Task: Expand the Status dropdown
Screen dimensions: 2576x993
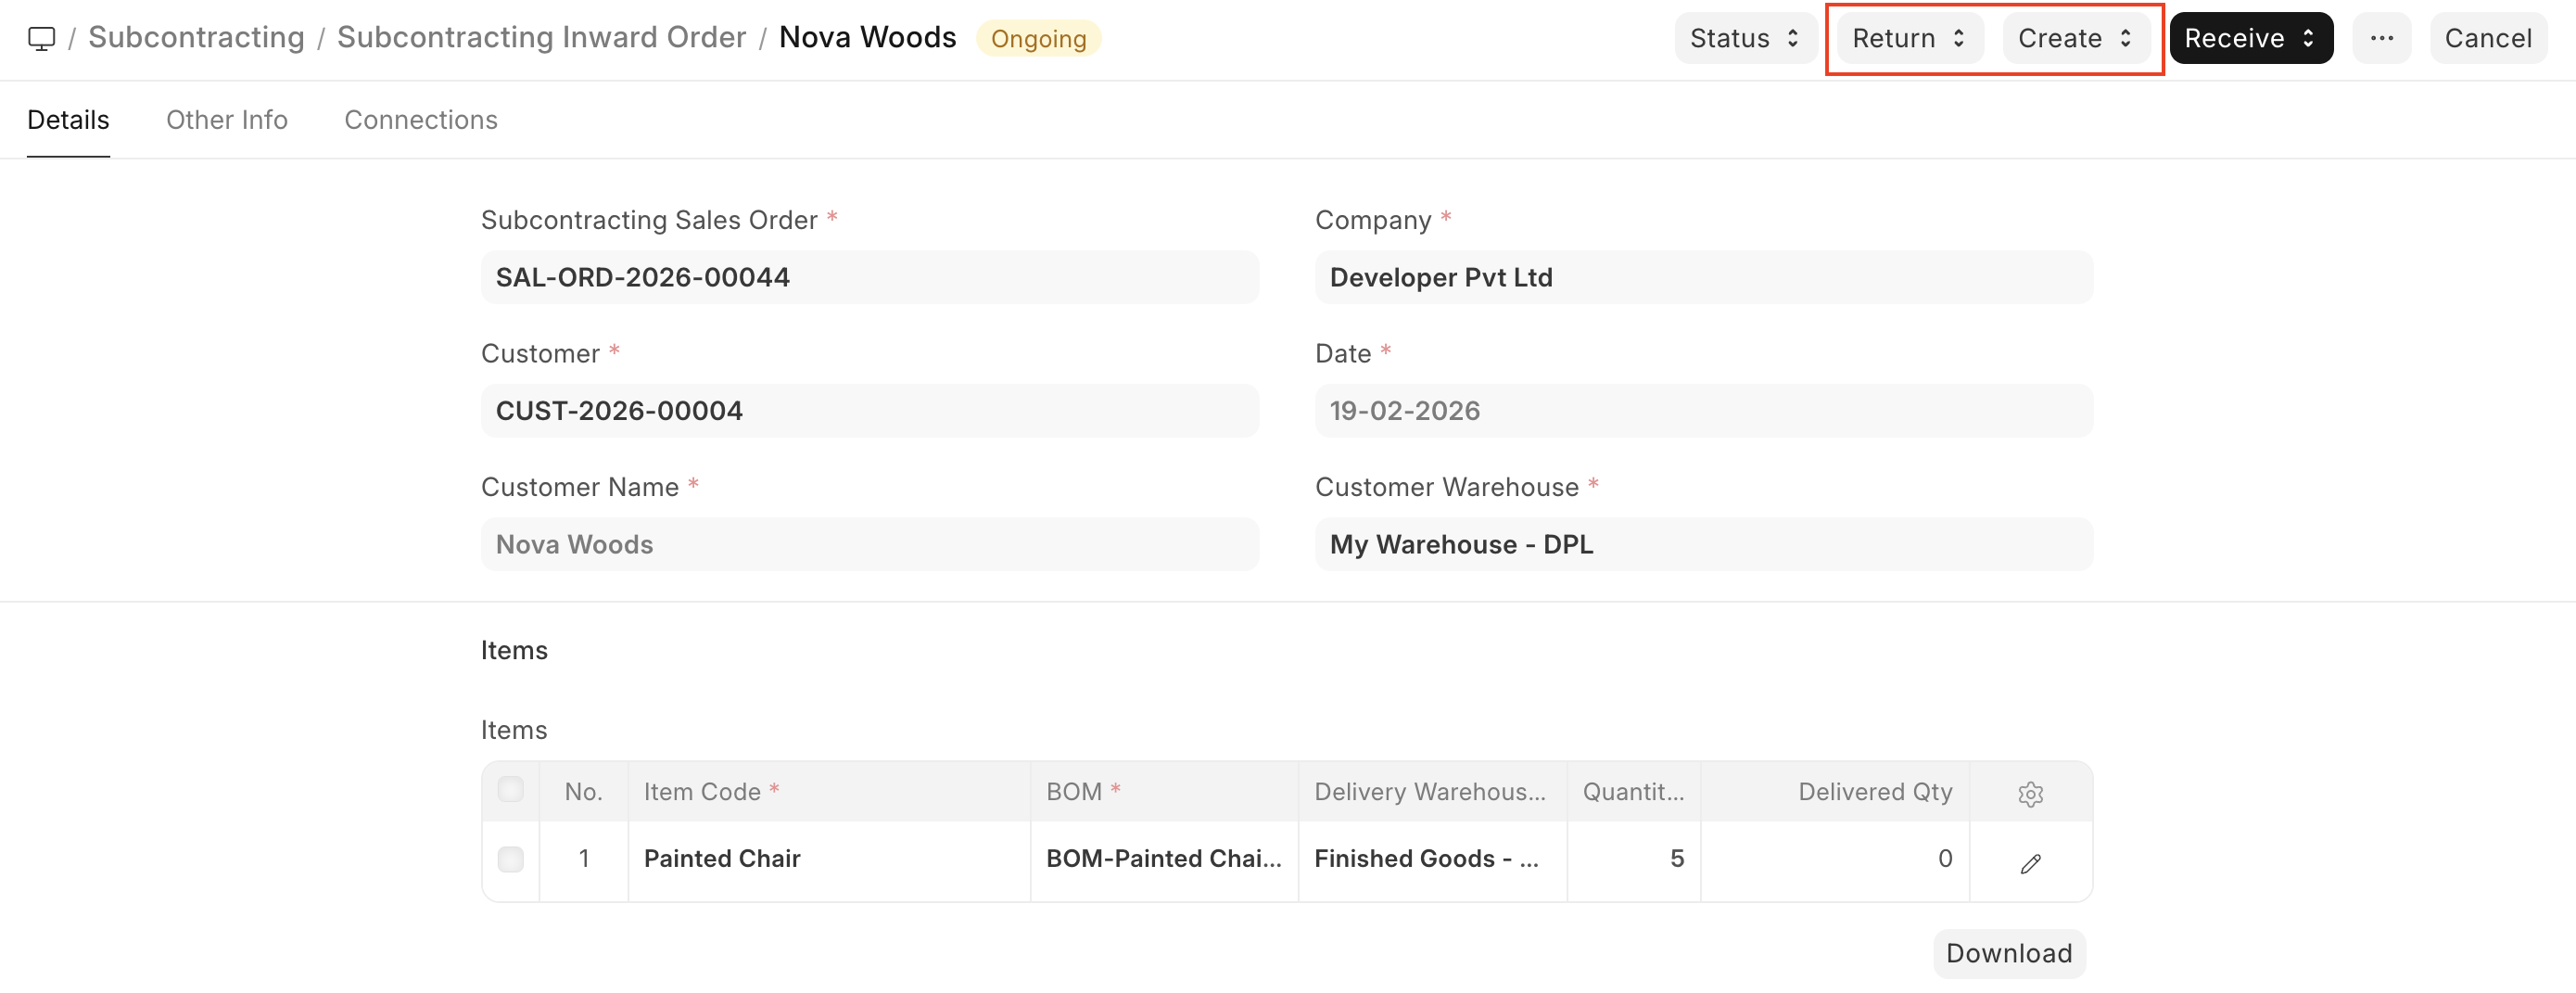Action: click(1744, 38)
